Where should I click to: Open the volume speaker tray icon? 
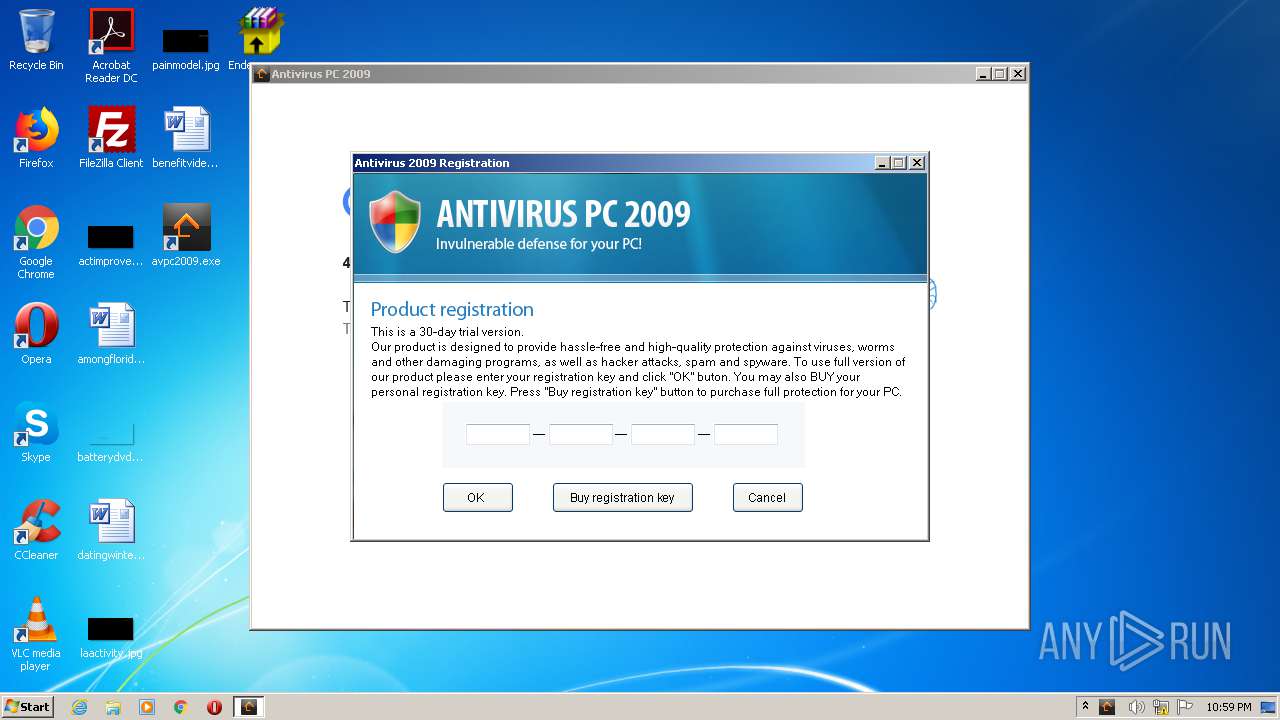point(1136,707)
